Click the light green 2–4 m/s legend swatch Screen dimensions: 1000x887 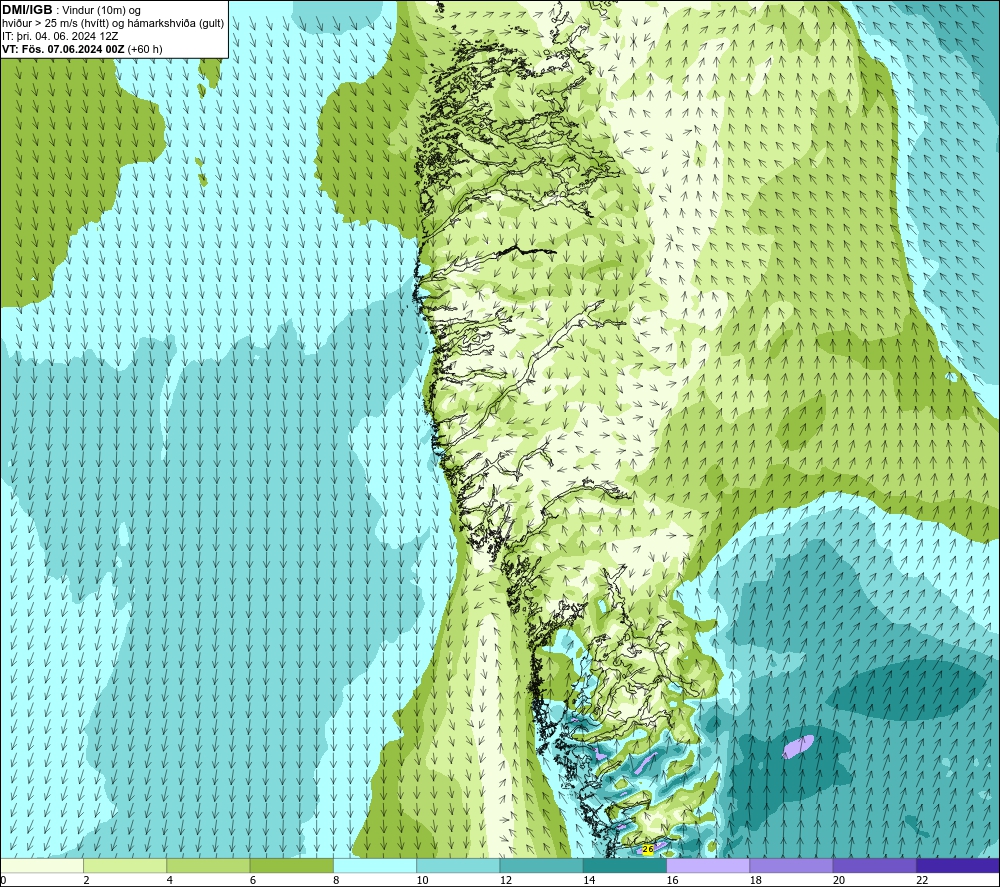125,865
